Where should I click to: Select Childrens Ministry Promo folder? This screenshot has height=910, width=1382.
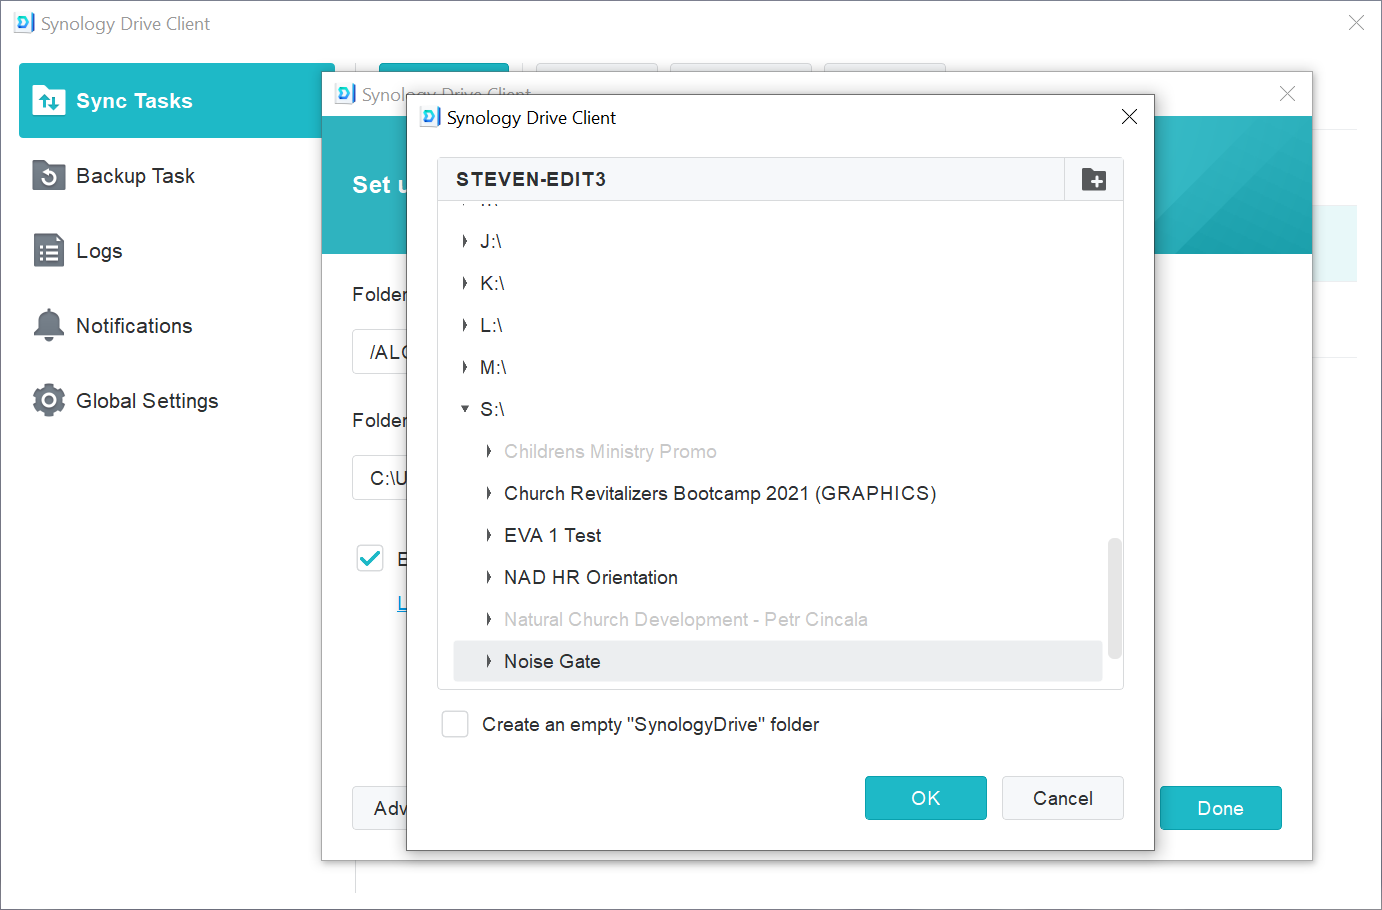[x=610, y=451]
